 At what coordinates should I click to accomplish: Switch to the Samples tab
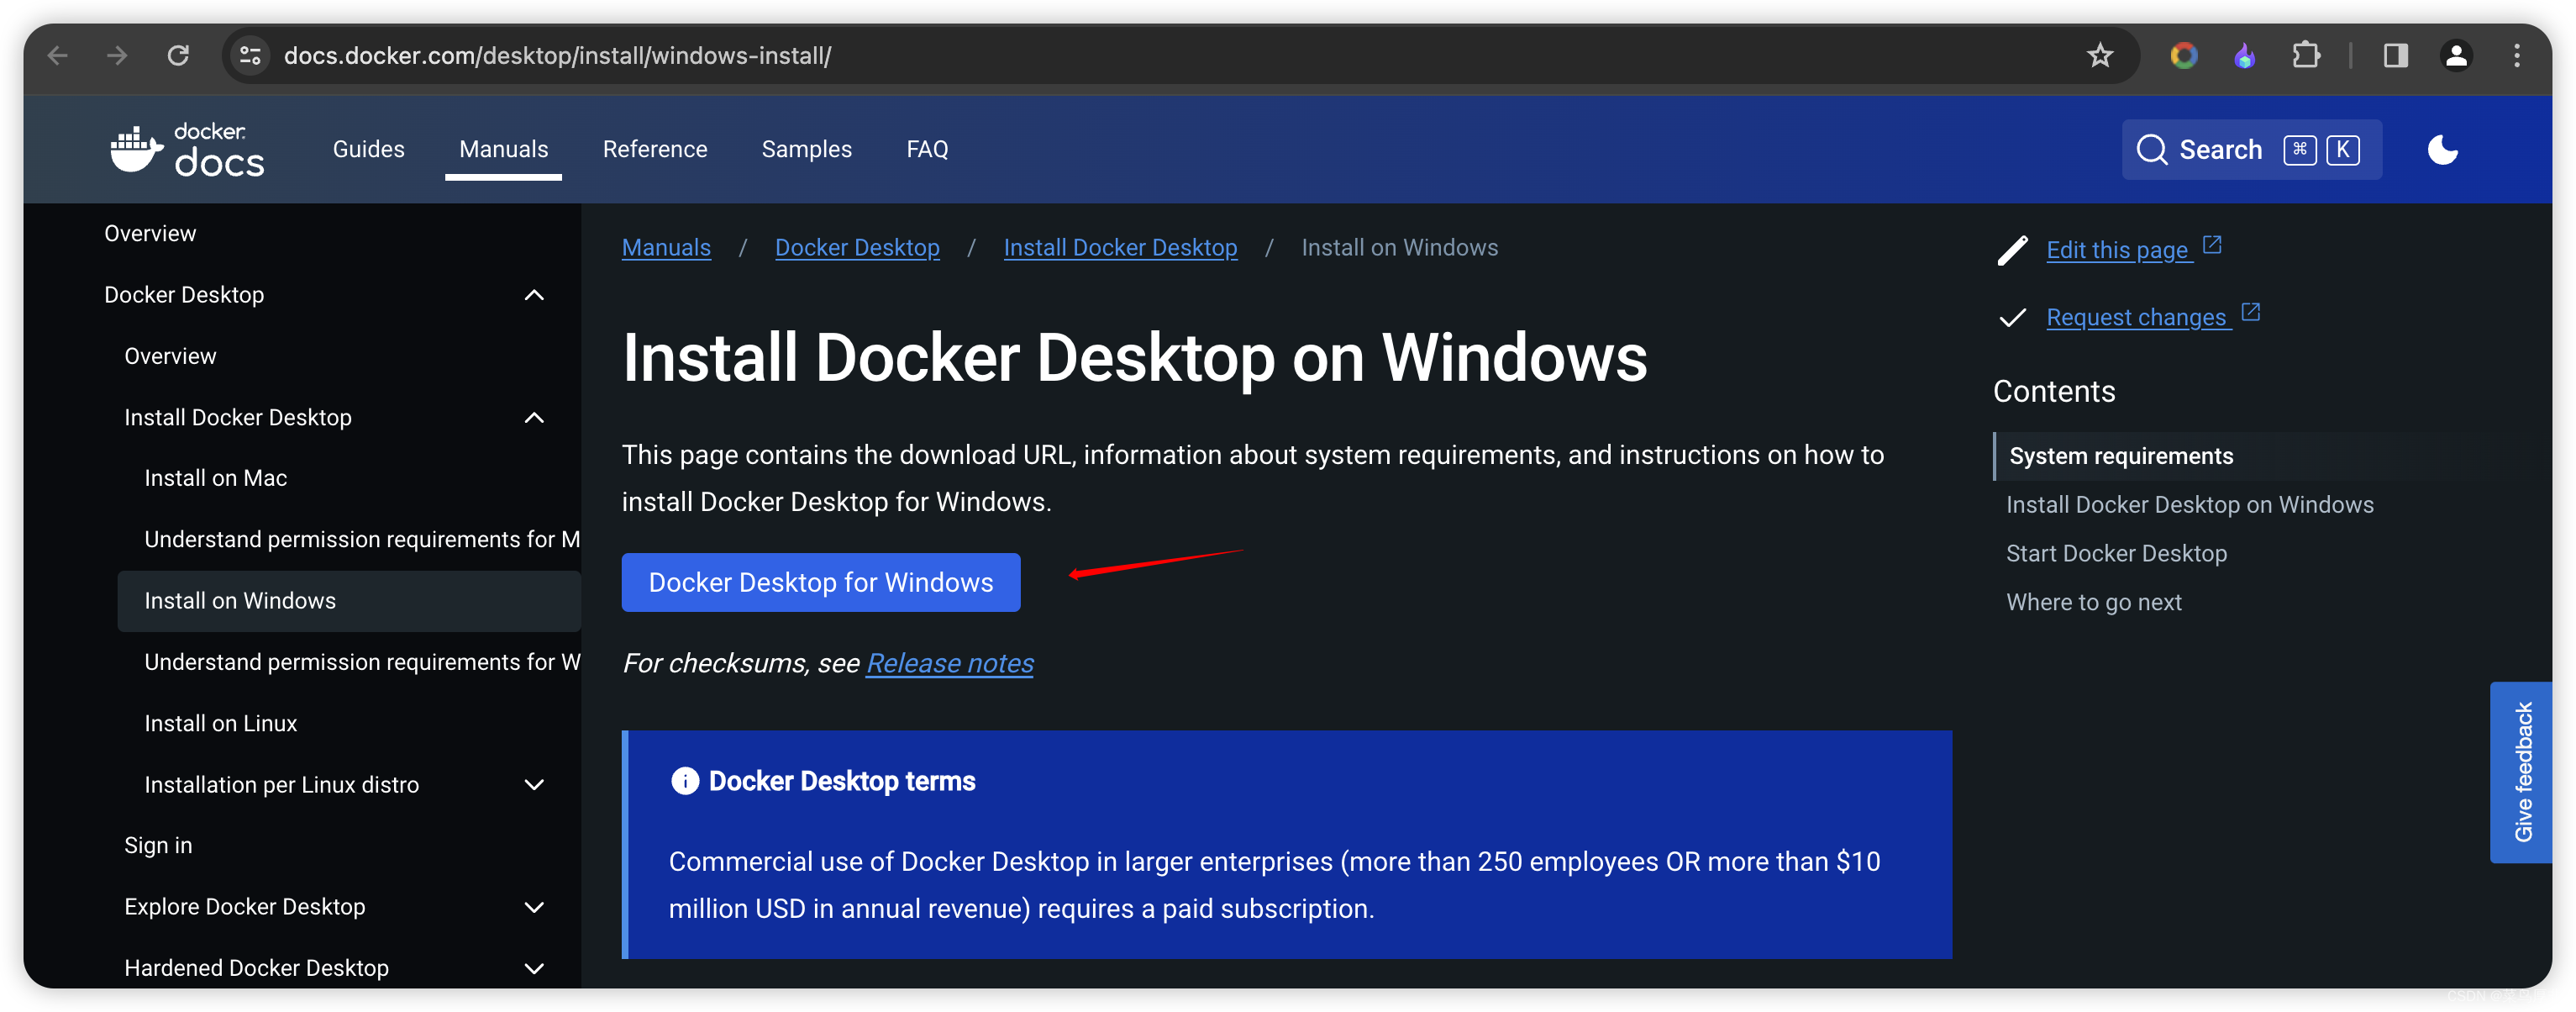pos(806,149)
